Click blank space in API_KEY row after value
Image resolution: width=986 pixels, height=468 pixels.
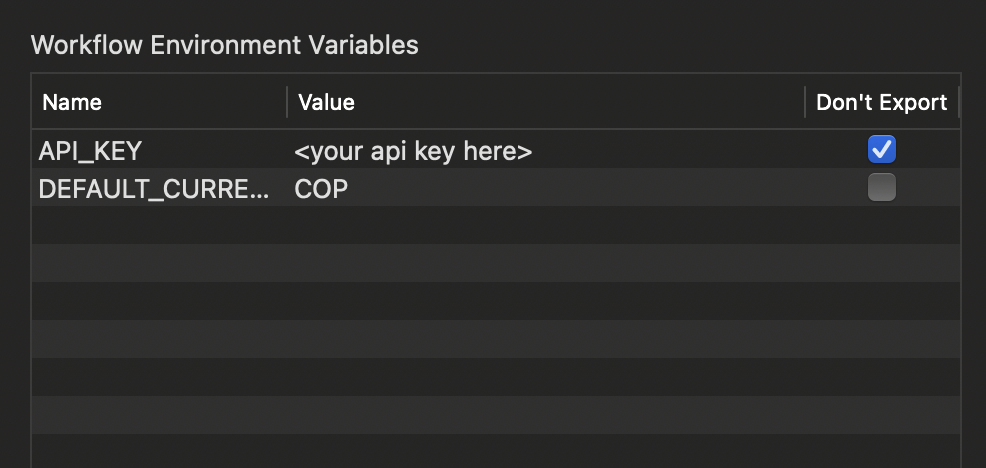(668, 150)
